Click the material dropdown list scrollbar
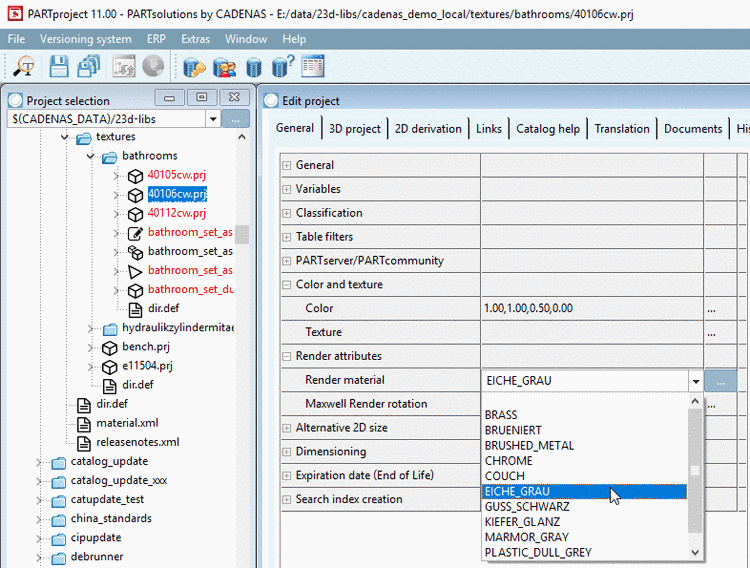Image resolution: width=750 pixels, height=568 pixels. [x=695, y=473]
